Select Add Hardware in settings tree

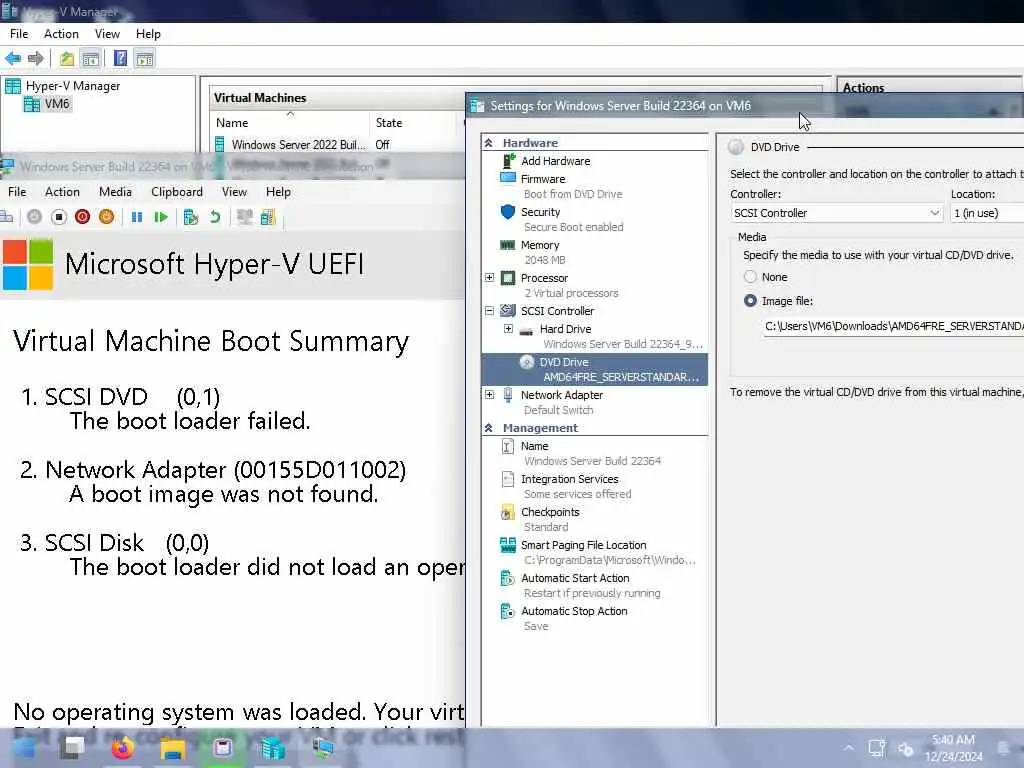click(555, 161)
